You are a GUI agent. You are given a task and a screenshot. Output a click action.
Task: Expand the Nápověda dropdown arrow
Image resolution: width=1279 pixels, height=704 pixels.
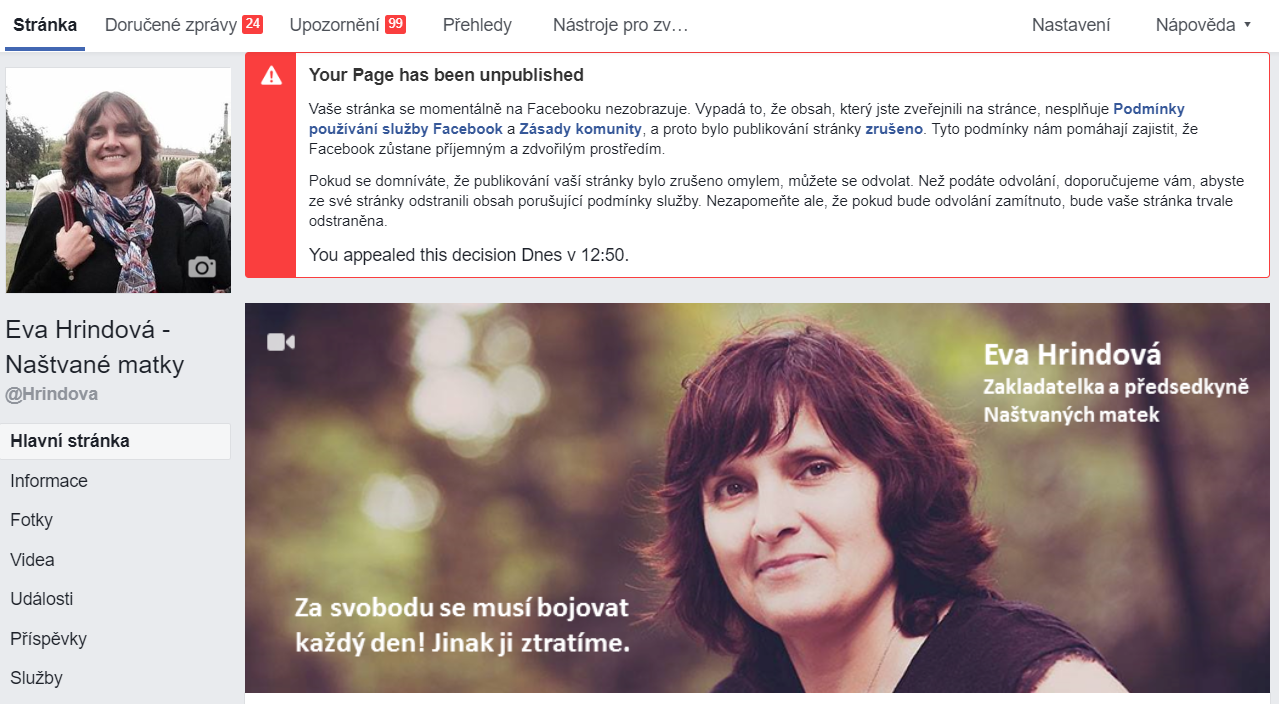(1247, 26)
